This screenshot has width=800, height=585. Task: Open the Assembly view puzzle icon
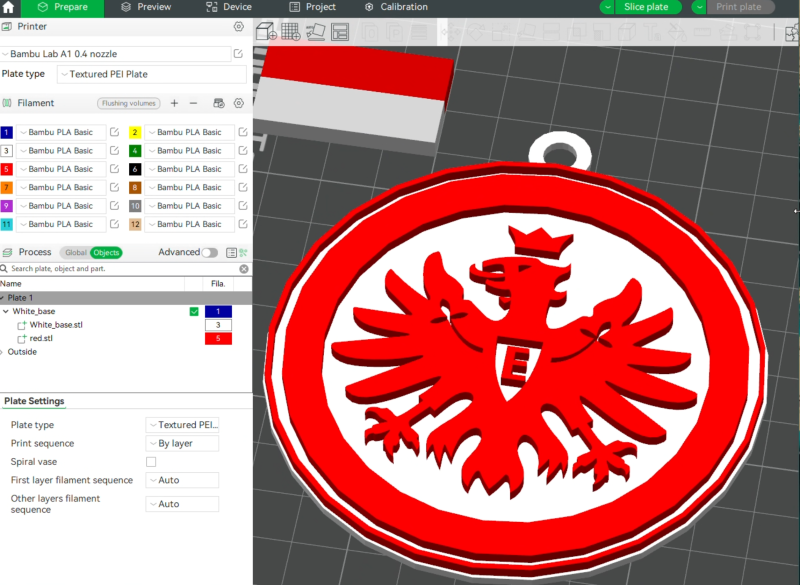point(792,33)
